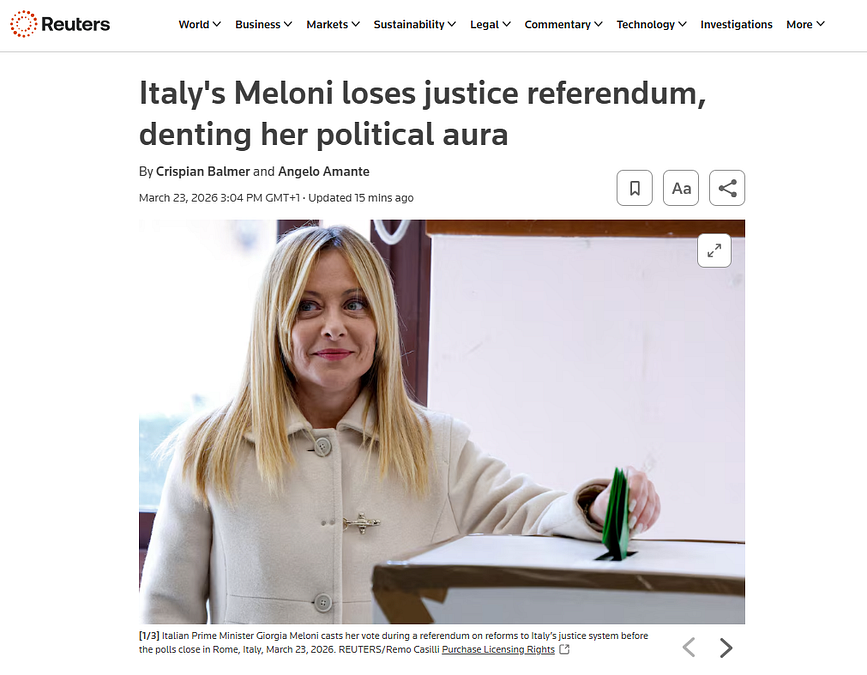
Task: Expand the photo to fullscreen
Action: 714,250
